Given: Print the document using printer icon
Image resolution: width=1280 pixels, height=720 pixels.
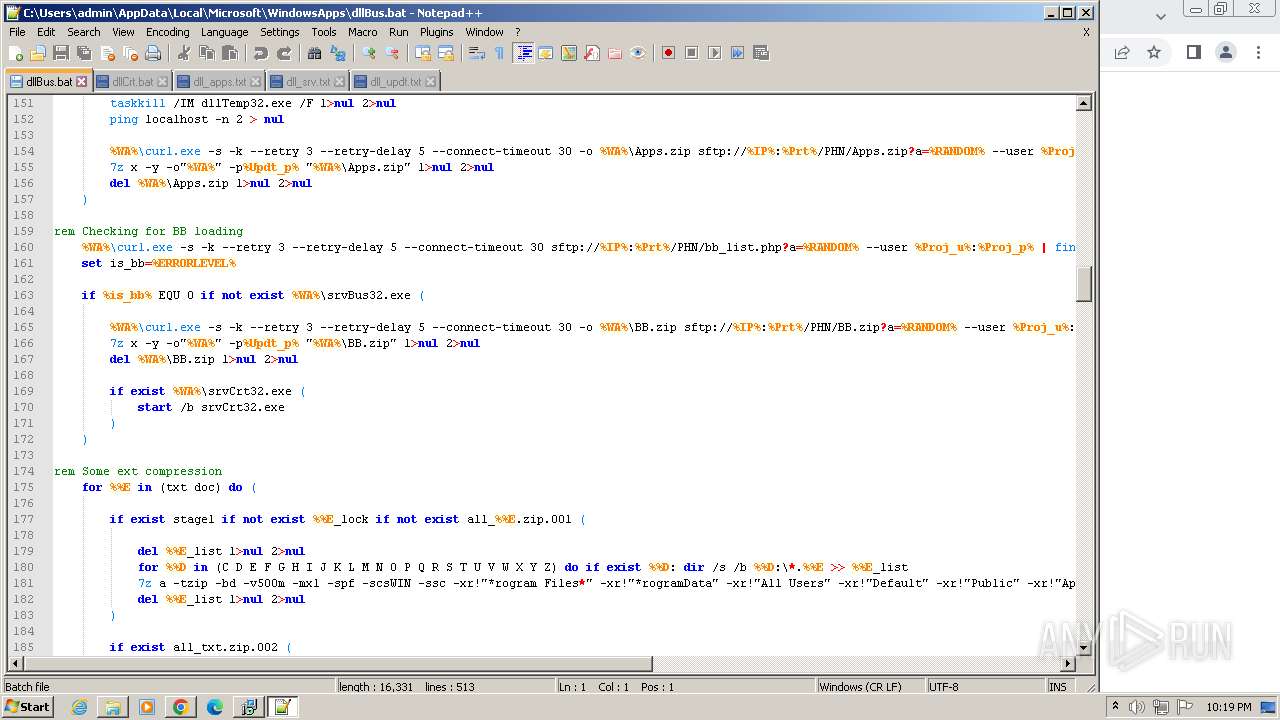Looking at the screenshot, I should (153, 53).
